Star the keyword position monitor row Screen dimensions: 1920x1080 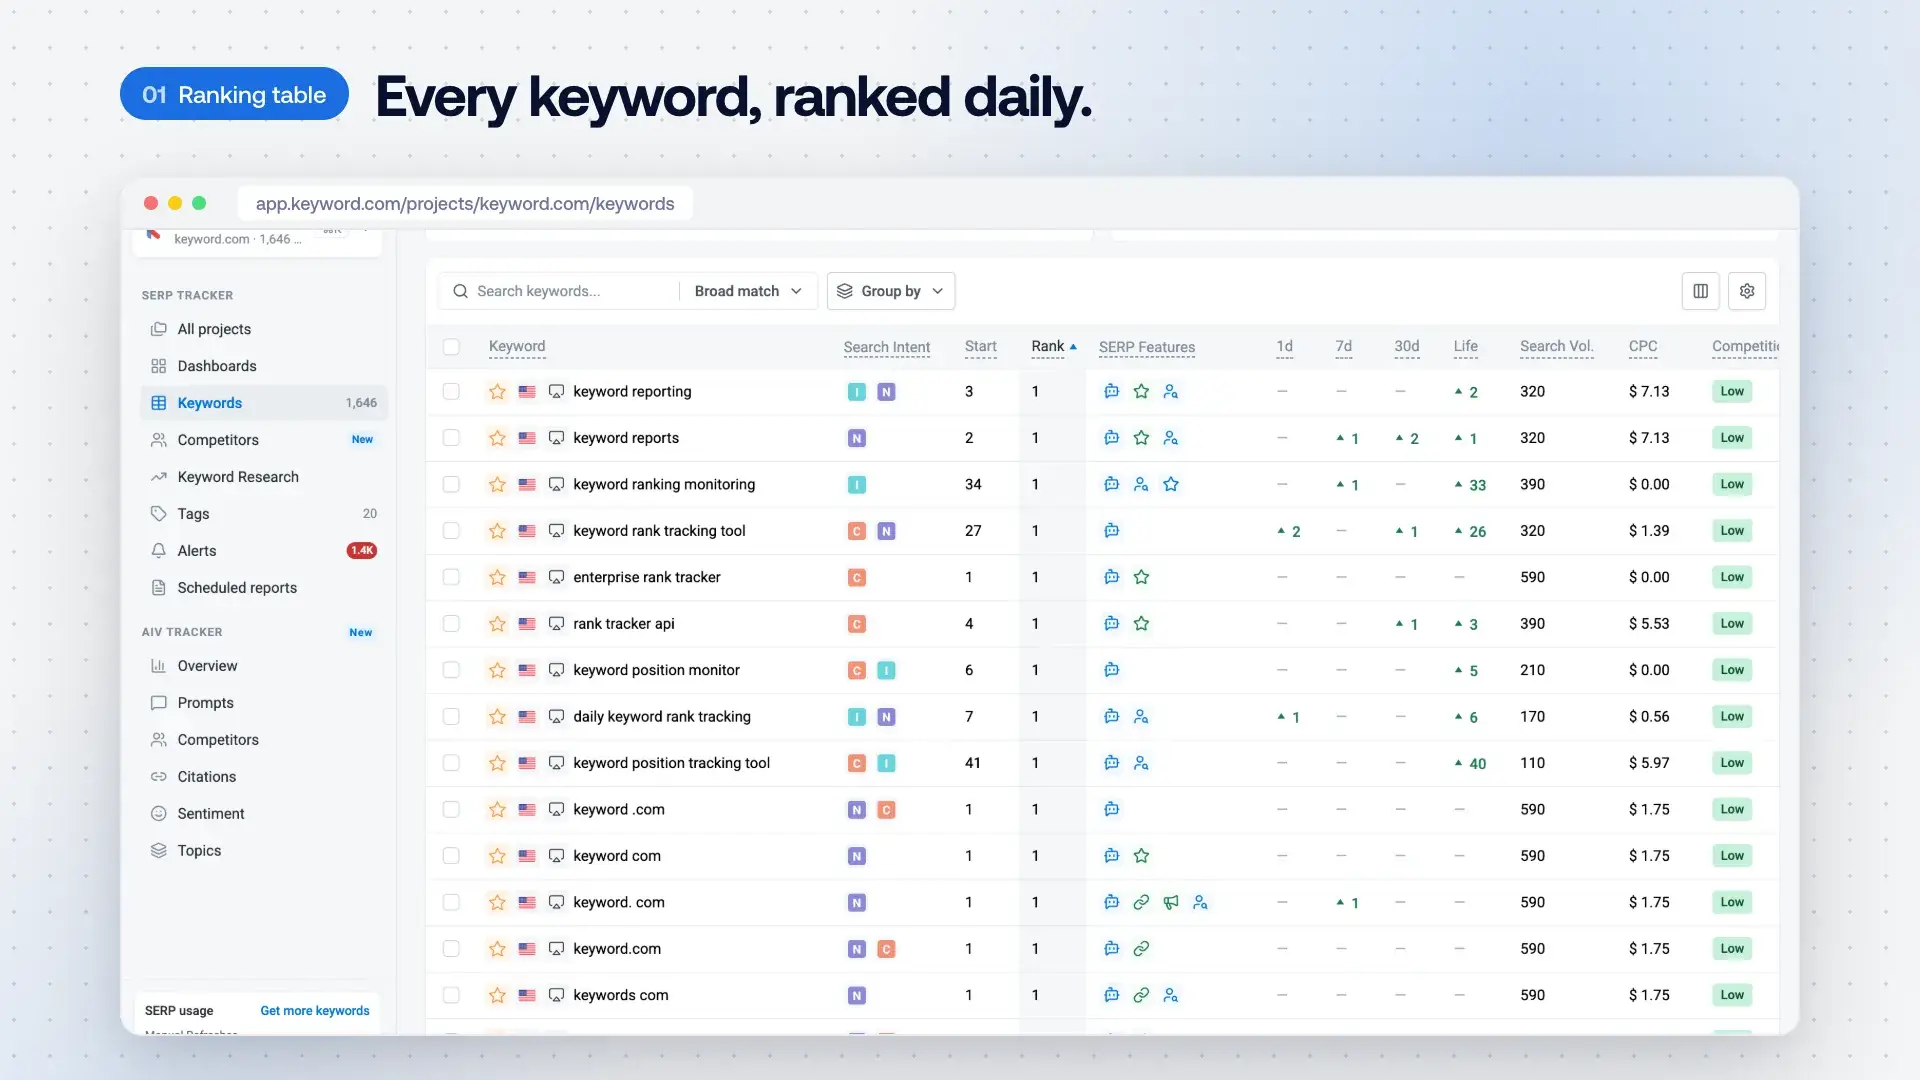click(x=497, y=670)
